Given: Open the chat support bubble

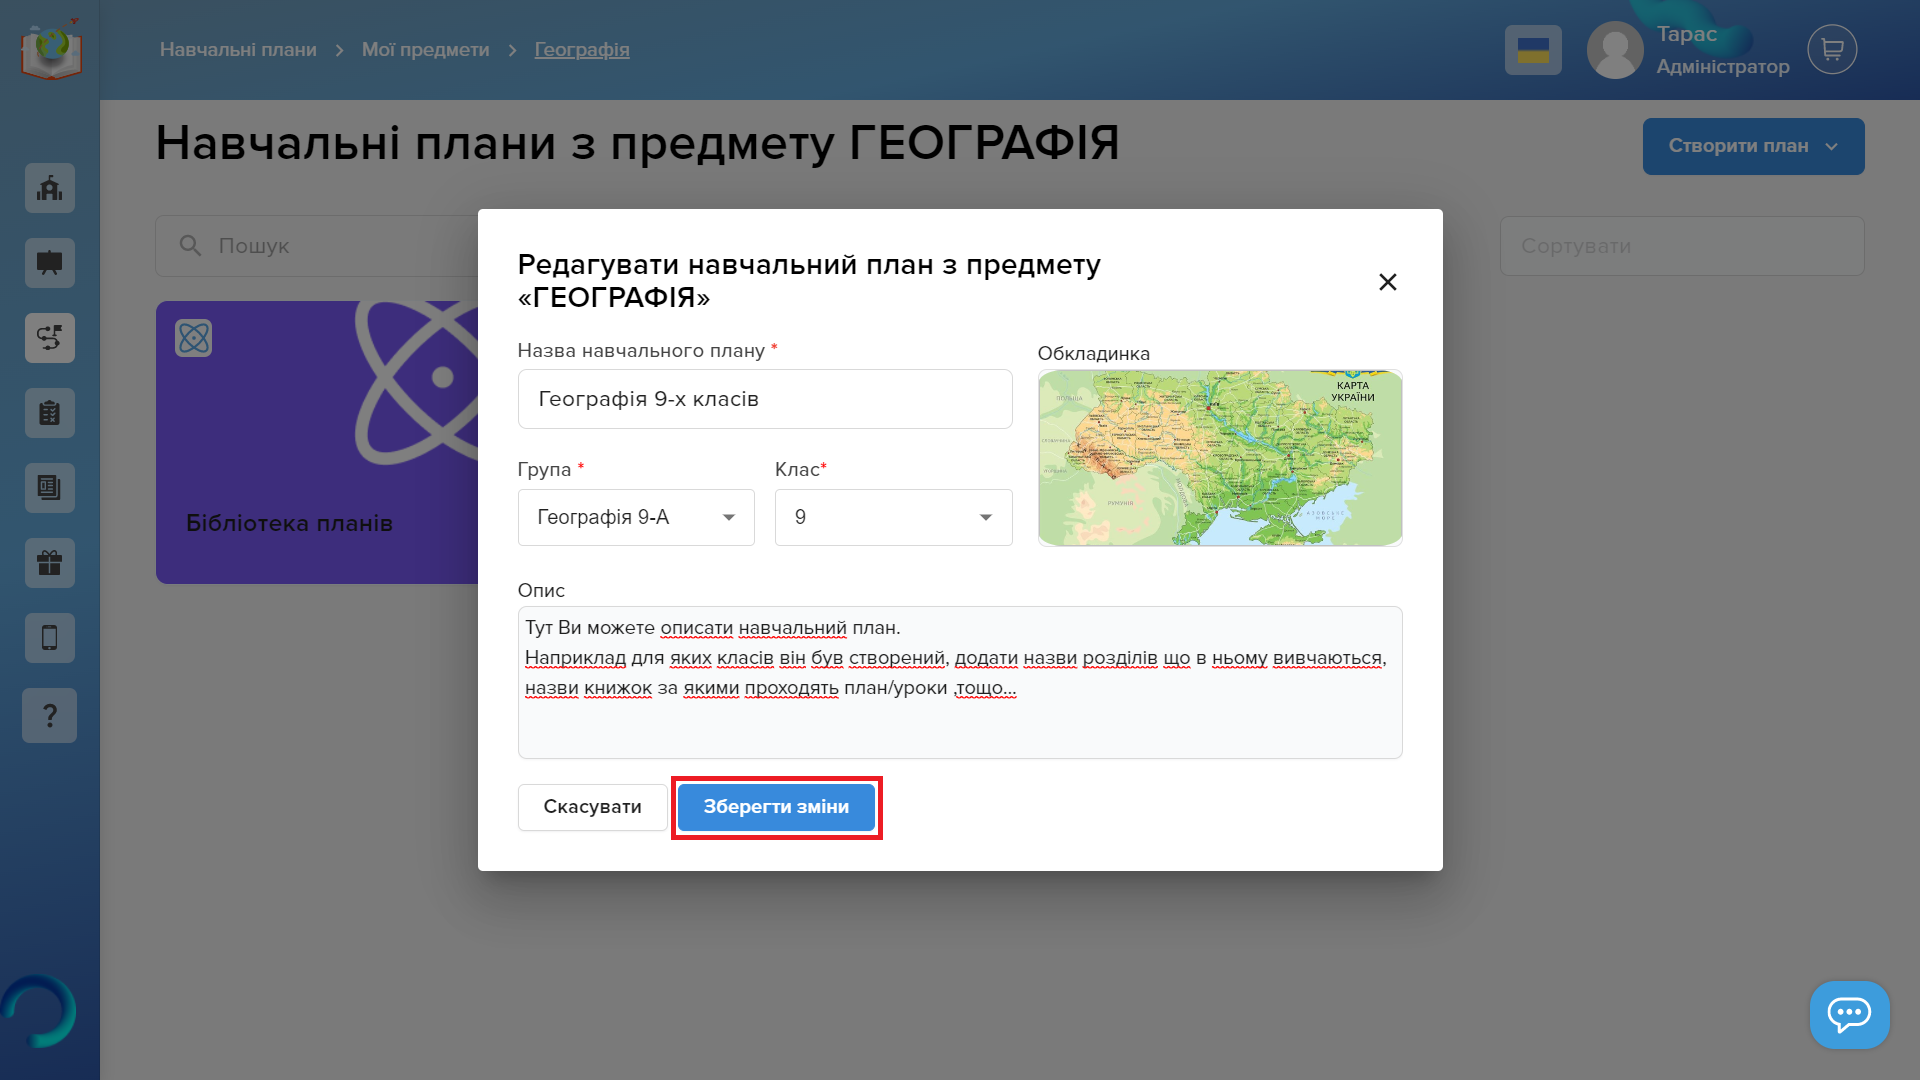Looking at the screenshot, I should click(x=1849, y=1014).
